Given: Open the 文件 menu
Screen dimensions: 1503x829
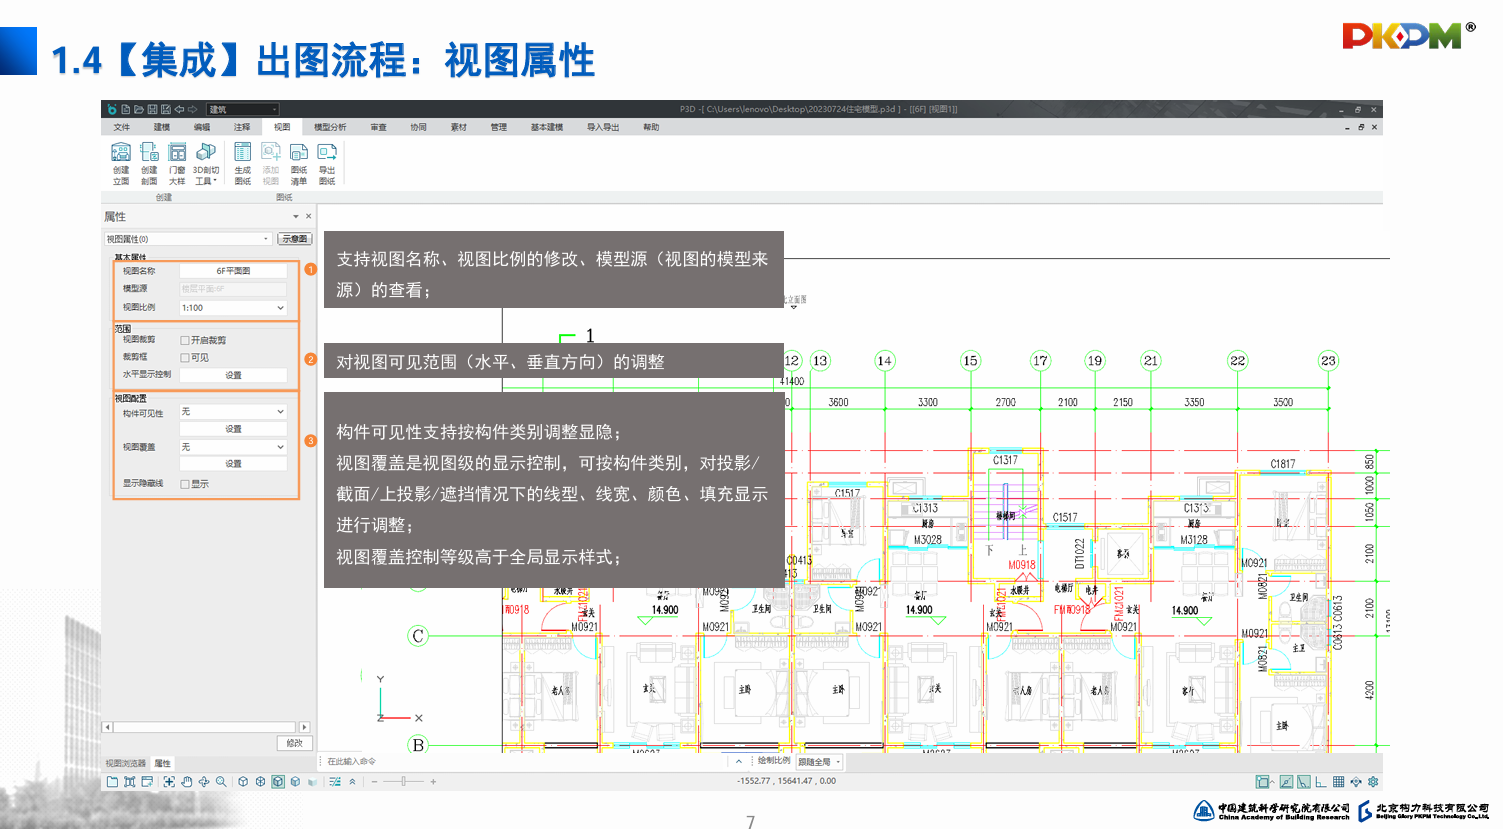Looking at the screenshot, I should pyautogui.click(x=122, y=127).
